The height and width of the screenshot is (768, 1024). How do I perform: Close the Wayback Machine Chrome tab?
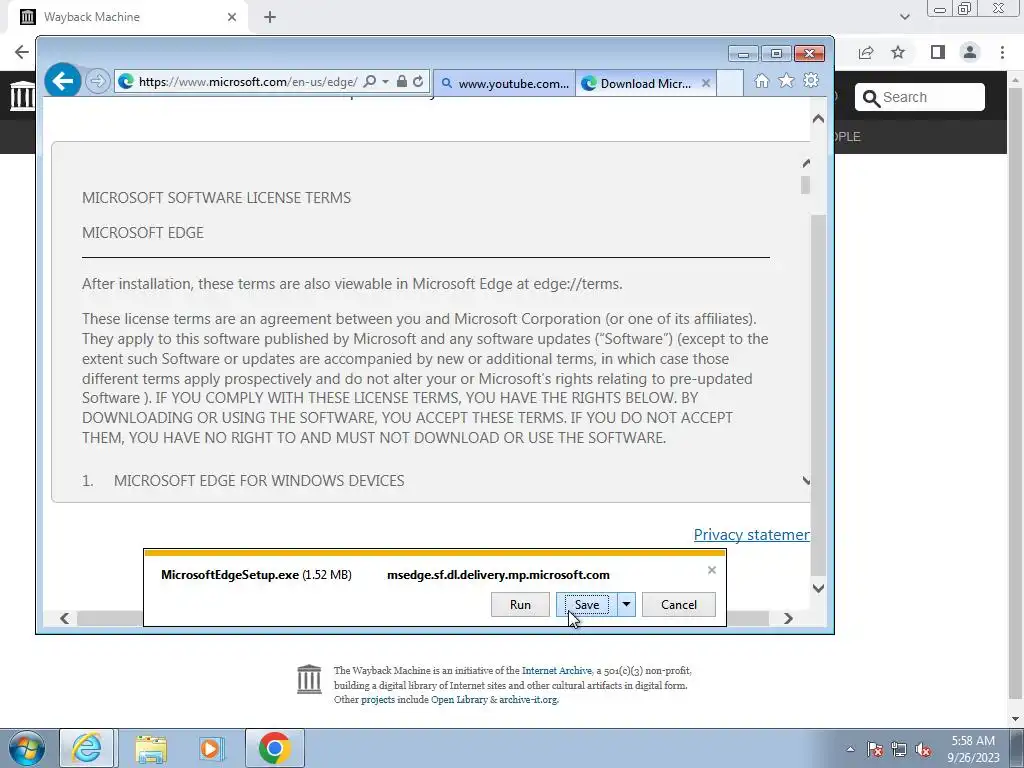tap(232, 17)
